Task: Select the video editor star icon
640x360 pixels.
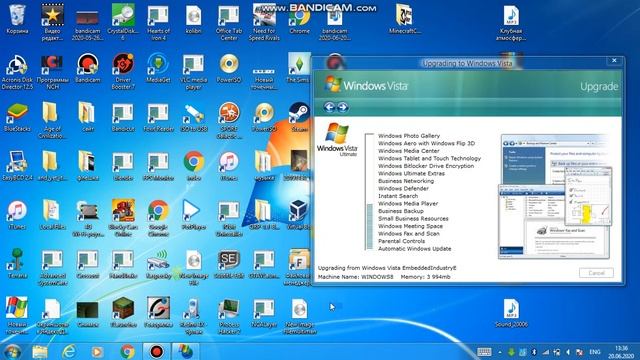Action: coord(52,22)
